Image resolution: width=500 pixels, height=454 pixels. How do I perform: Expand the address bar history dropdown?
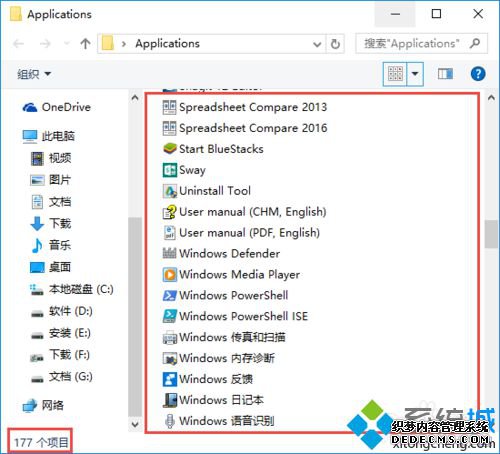click(317, 44)
